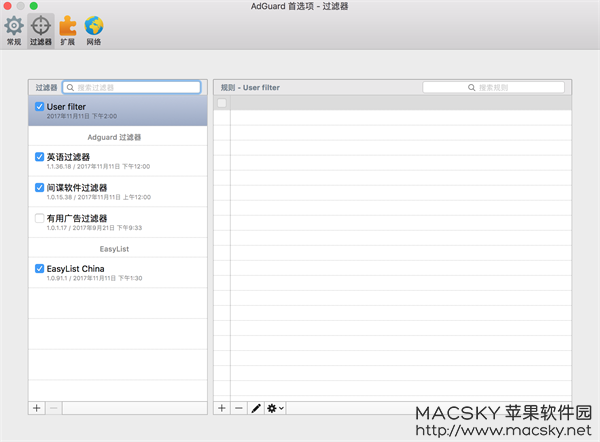Viewport: 600px width, 442px height.
Task: Open the 扩展 extensions puzzle icon
Action: click(x=67, y=31)
